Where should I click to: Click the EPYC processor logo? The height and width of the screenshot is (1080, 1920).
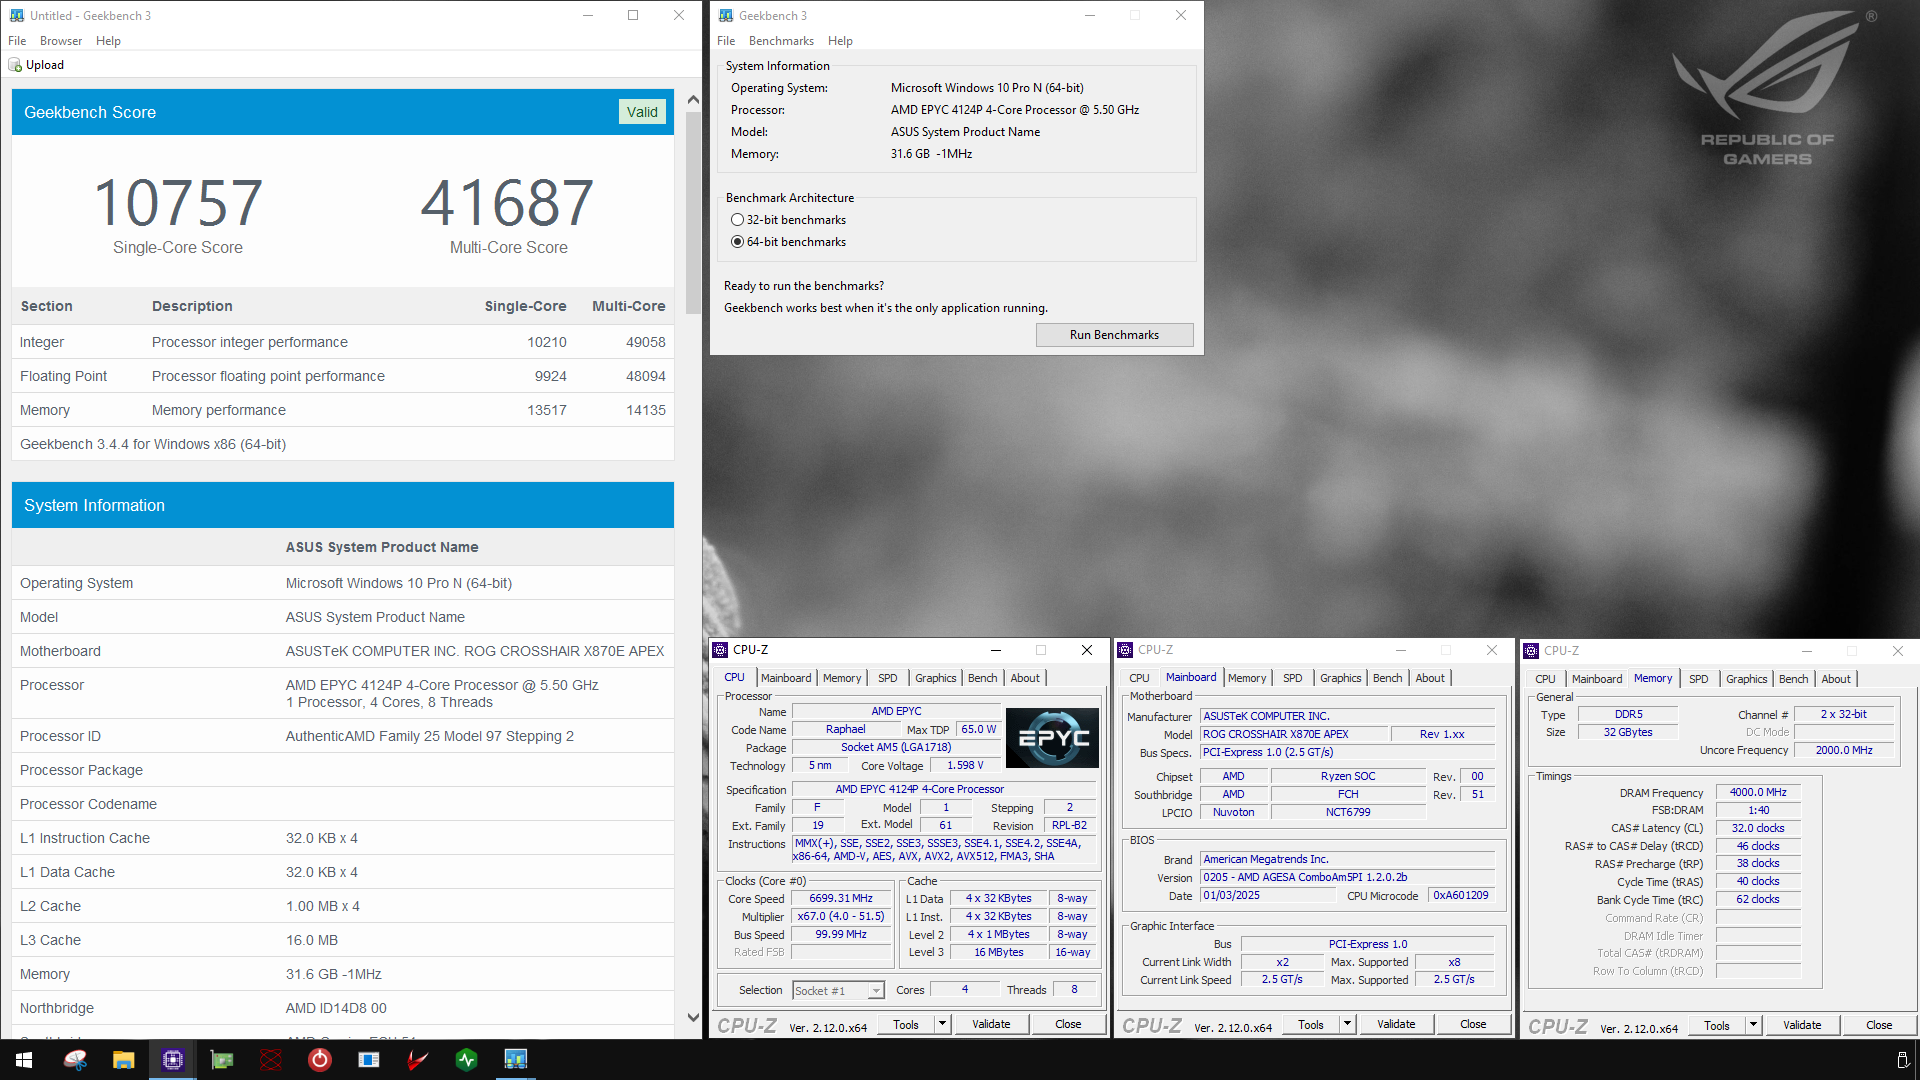click(x=1052, y=738)
